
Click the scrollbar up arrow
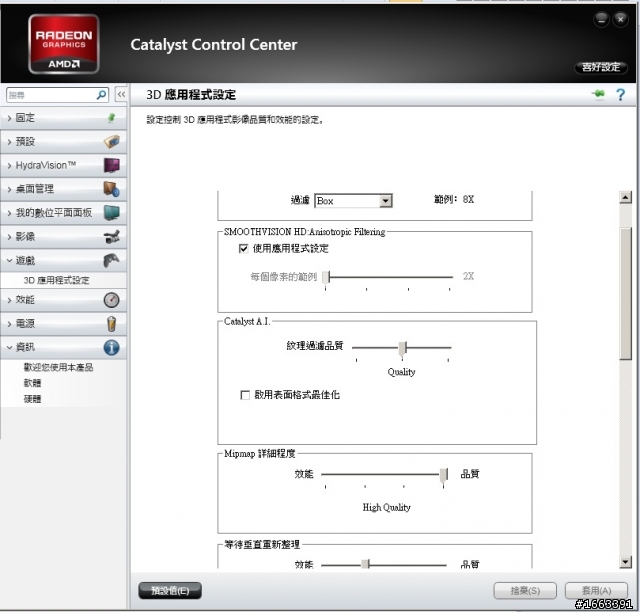click(x=625, y=198)
